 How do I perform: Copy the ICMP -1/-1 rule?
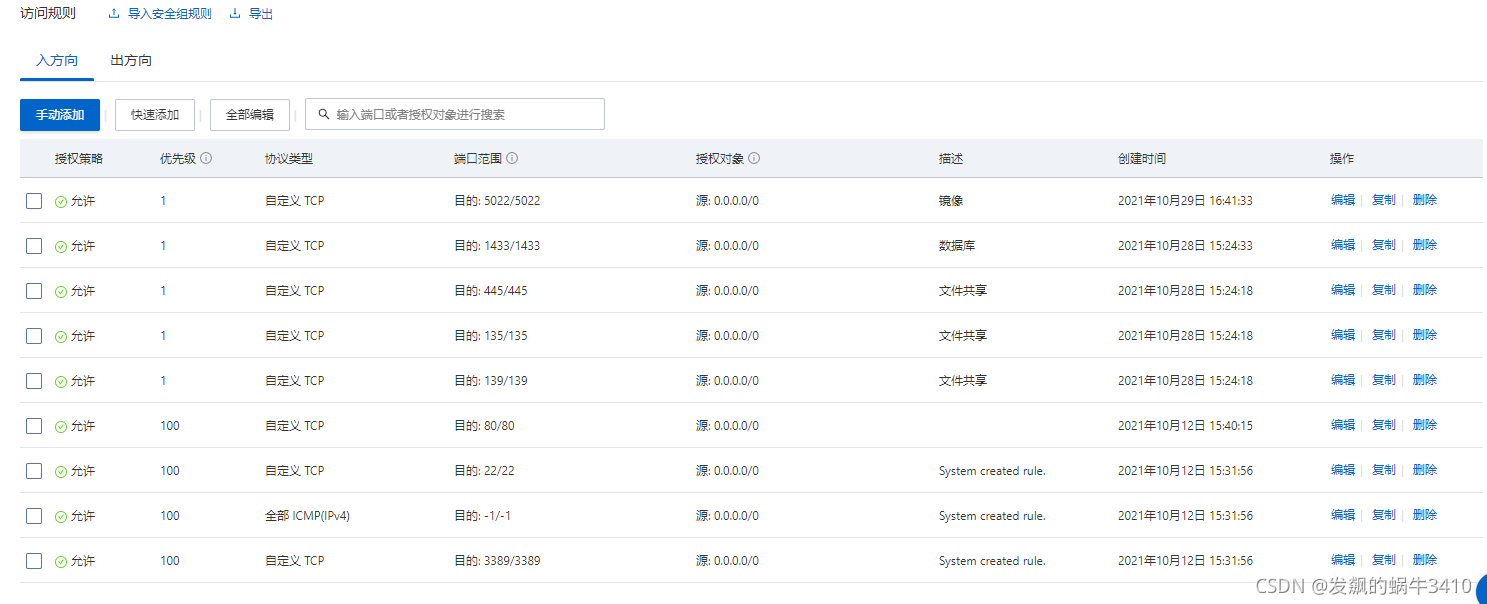pyautogui.click(x=1384, y=515)
